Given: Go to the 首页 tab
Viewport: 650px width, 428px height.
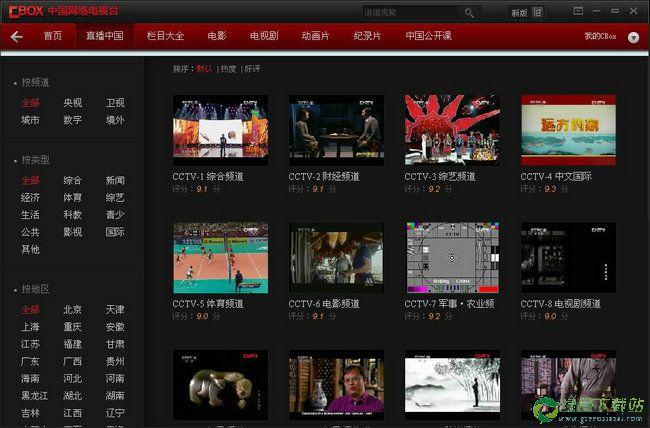Looking at the screenshot, I should (52, 36).
